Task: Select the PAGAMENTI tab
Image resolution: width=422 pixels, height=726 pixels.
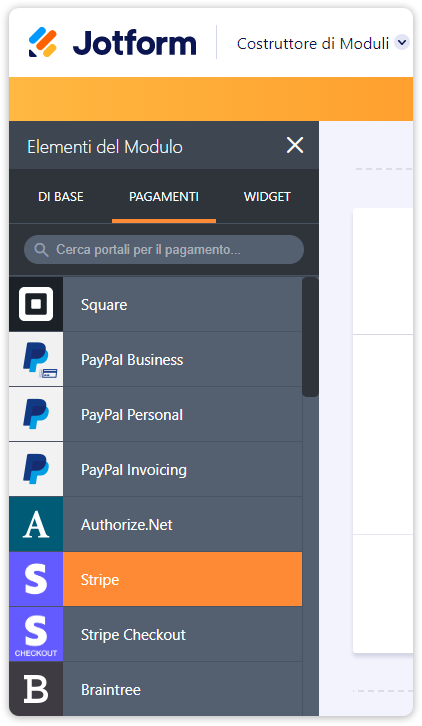Action: 164,197
